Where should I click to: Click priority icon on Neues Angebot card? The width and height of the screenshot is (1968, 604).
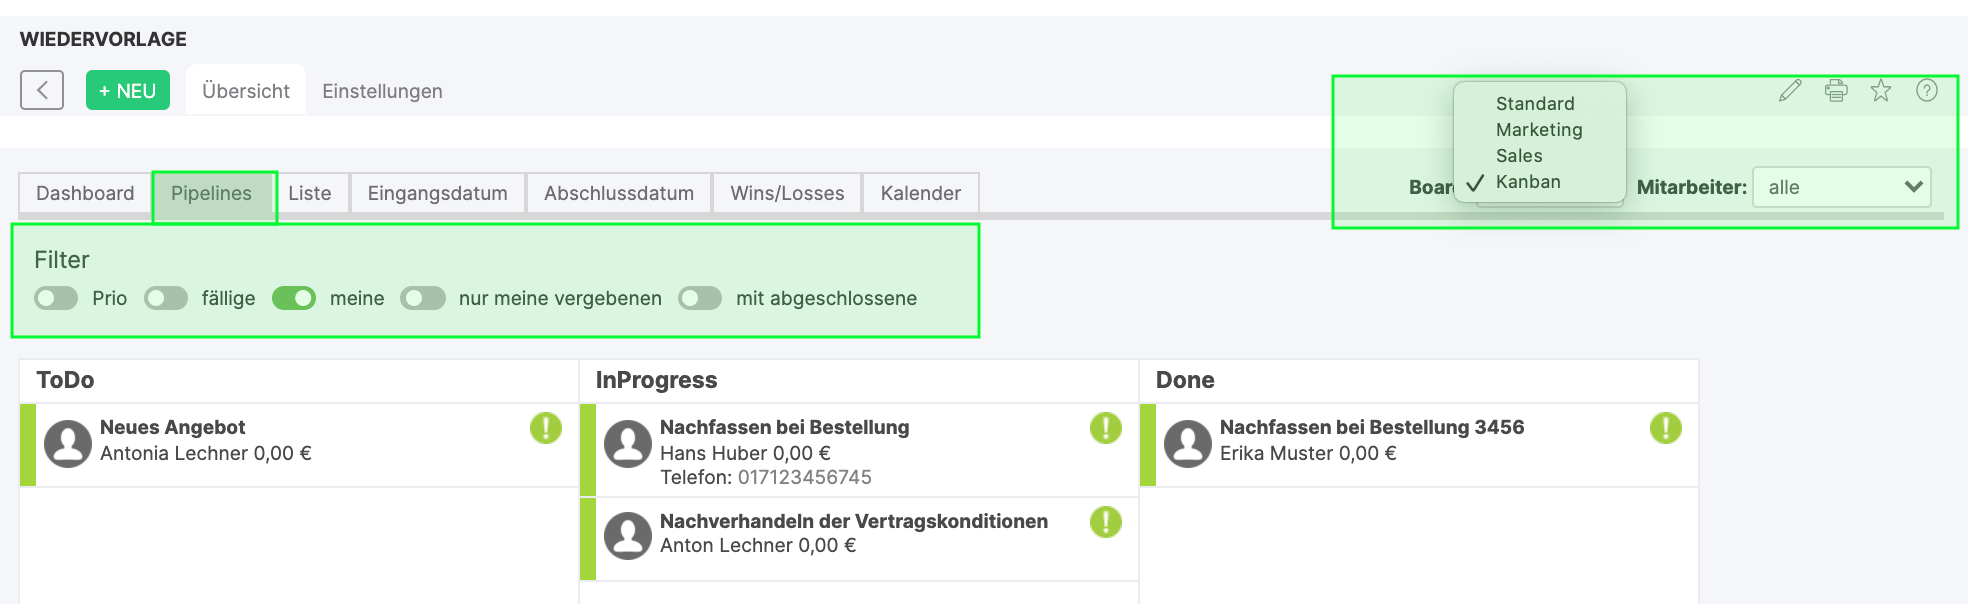coord(546,428)
